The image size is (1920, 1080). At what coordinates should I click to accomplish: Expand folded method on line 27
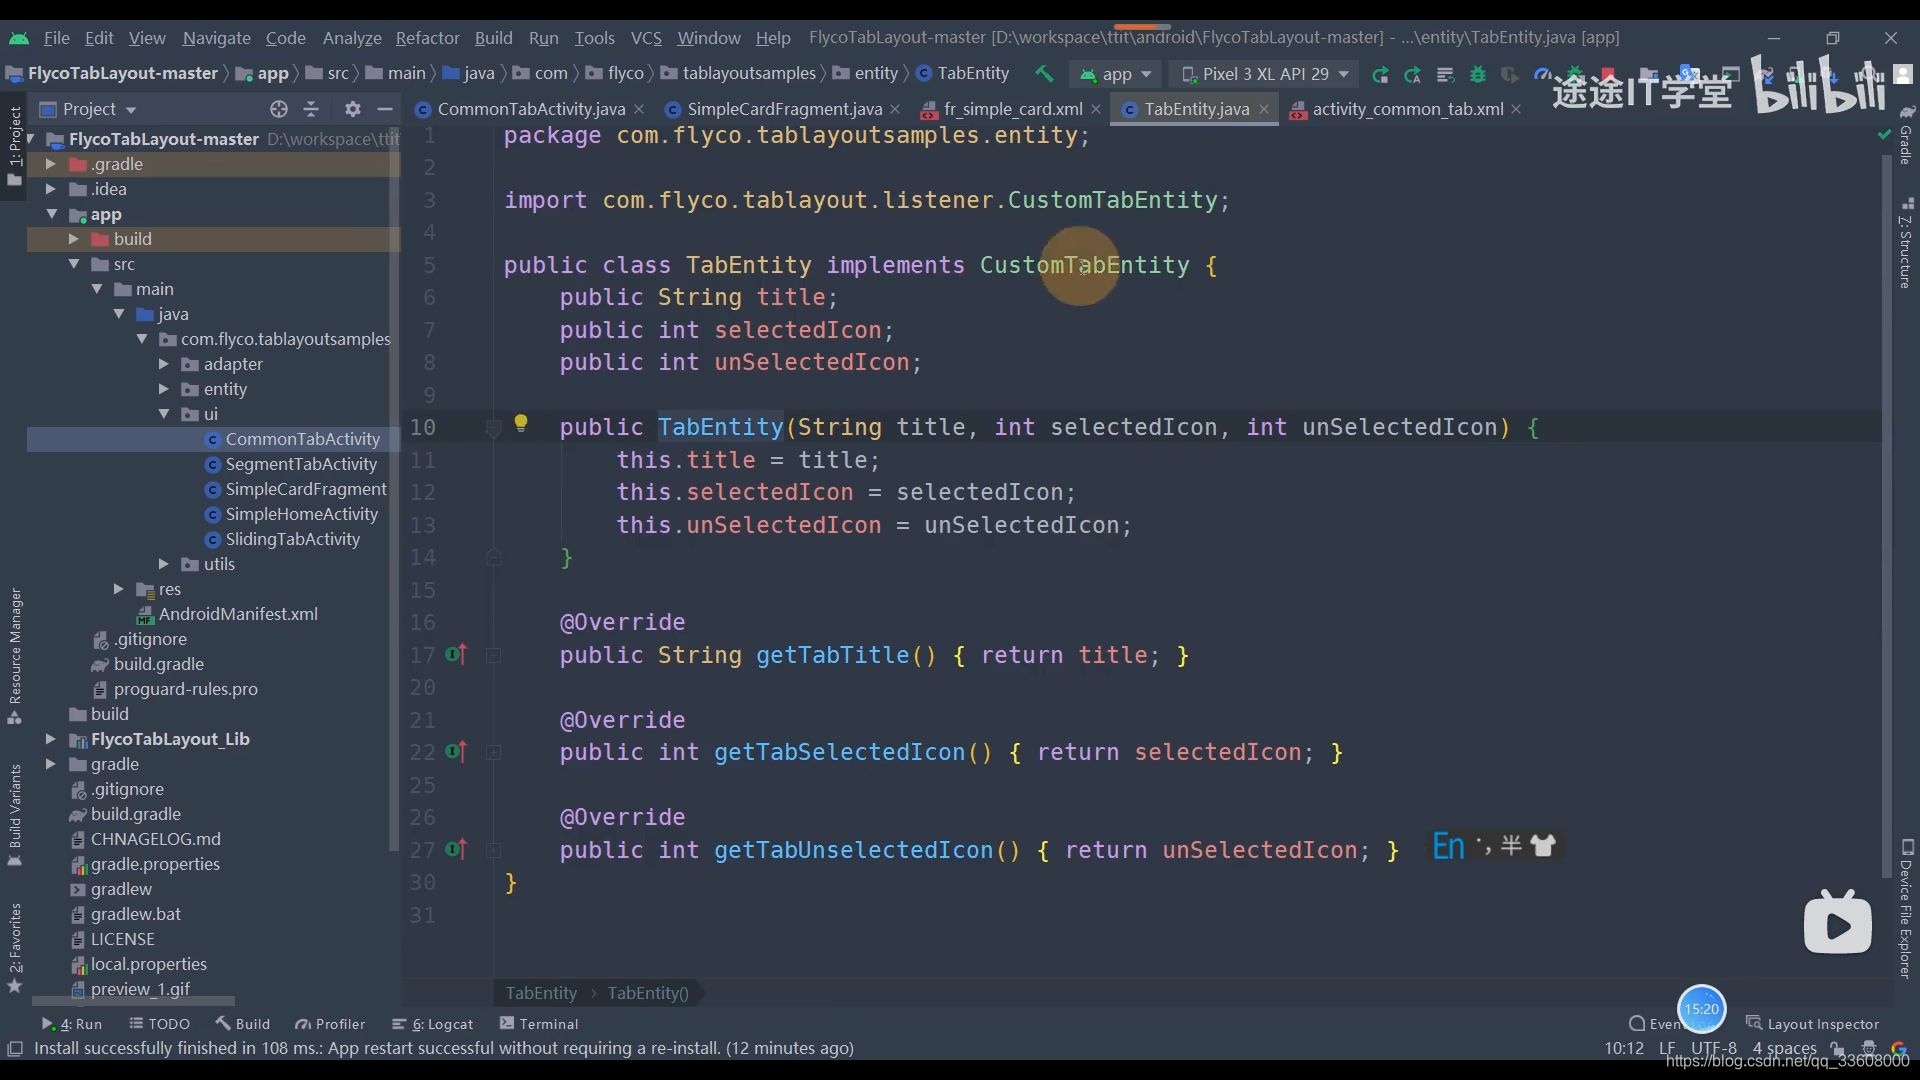pos(493,850)
